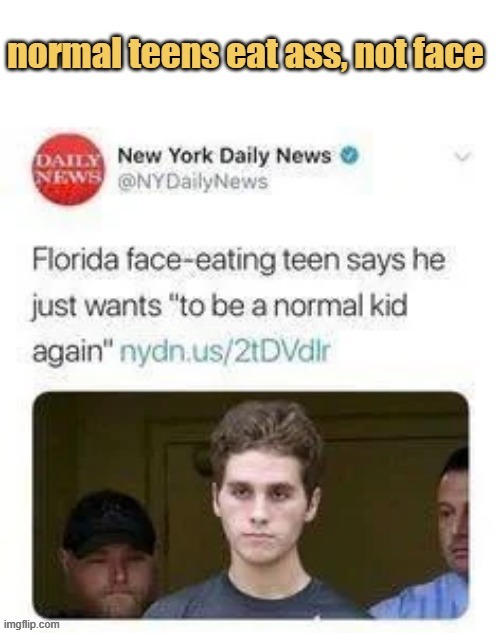Click the imgflip.com watermark
500x633 pixels.
[x=31, y=624]
